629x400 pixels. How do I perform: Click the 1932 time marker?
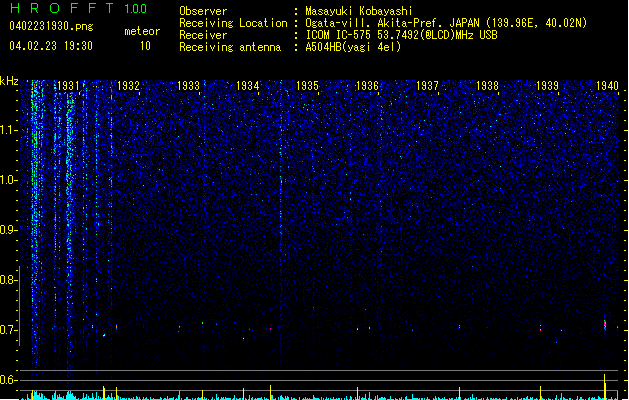[x=128, y=86]
